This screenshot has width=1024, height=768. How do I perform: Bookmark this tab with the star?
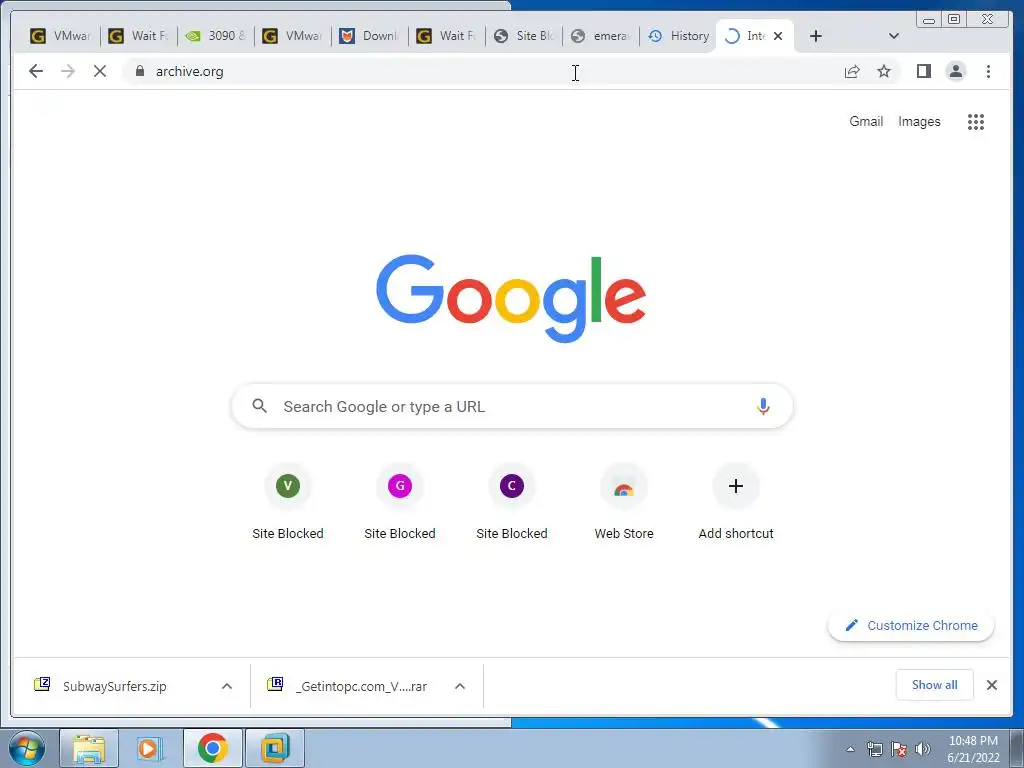pyautogui.click(x=884, y=71)
